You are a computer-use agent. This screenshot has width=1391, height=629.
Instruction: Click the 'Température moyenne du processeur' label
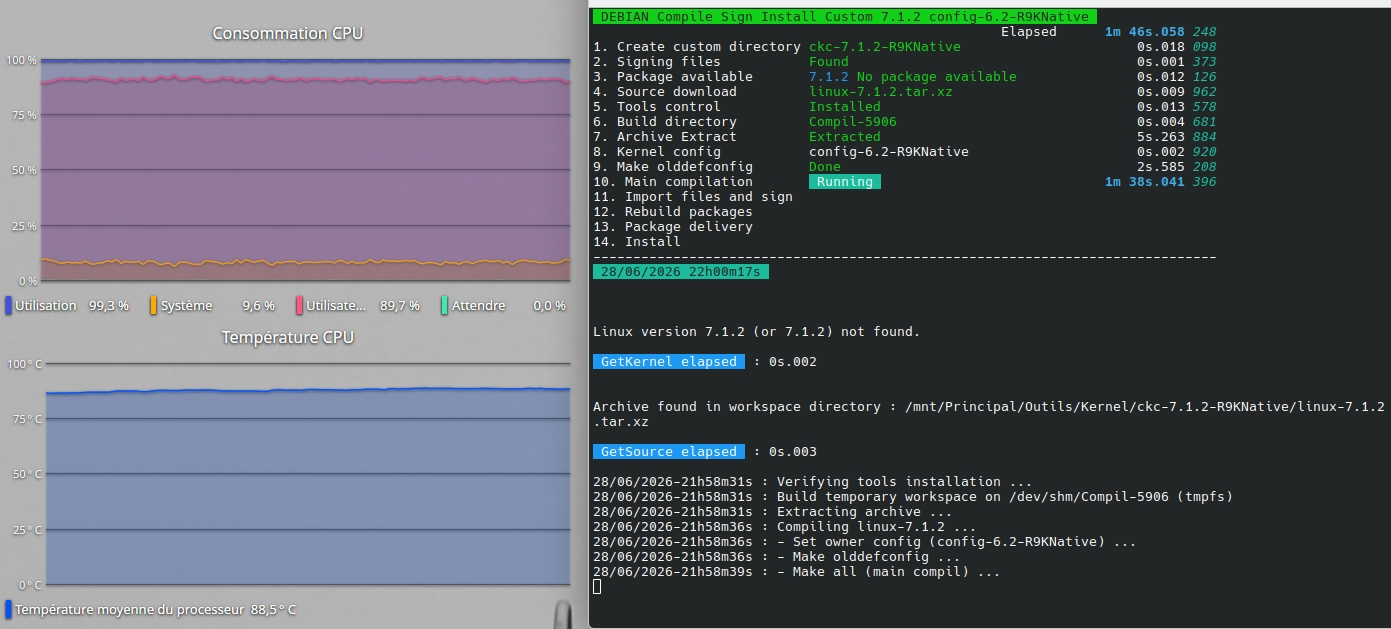tap(129, 610)
